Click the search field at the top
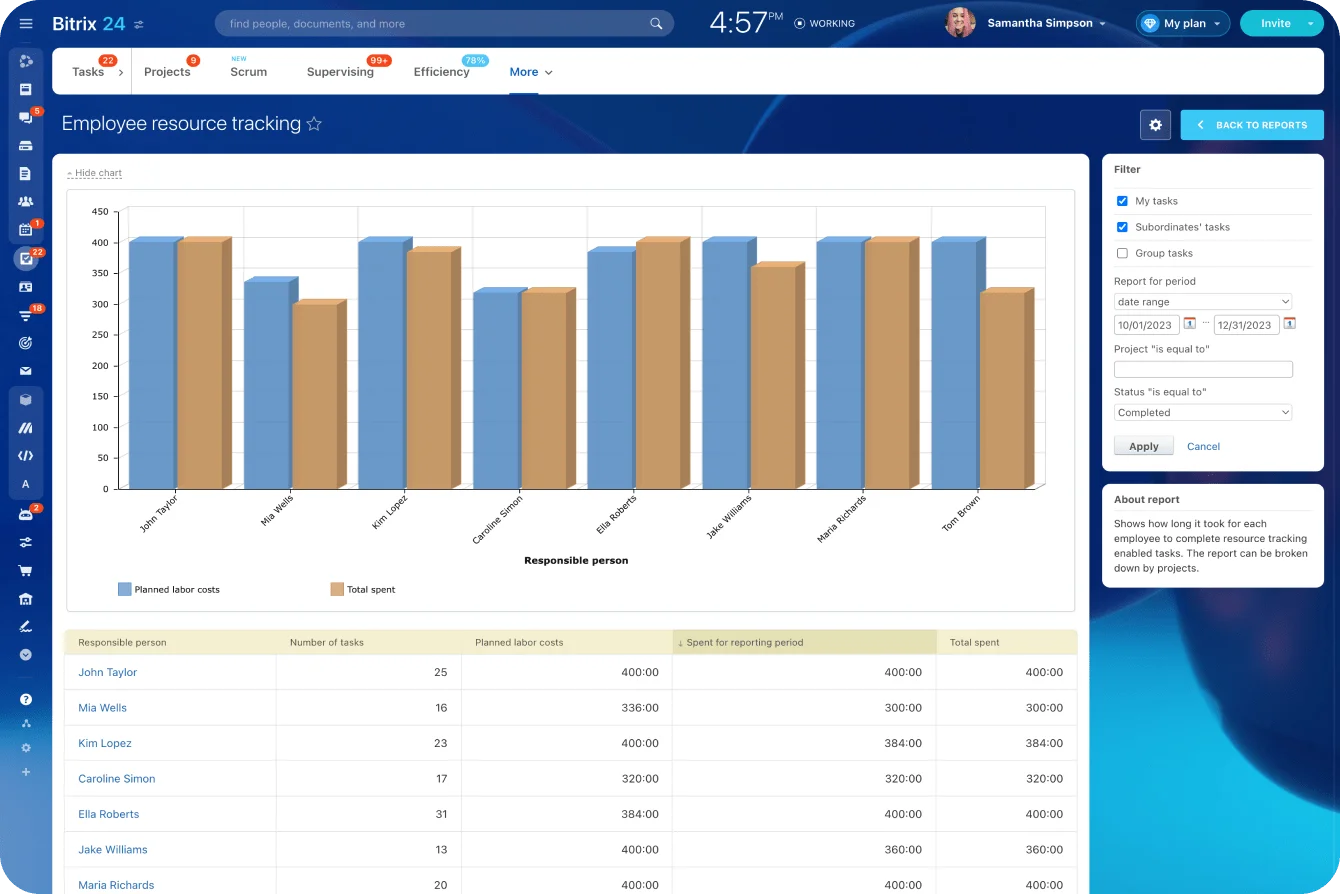Viewport: 1340px width, 894px height. point(440,23)
